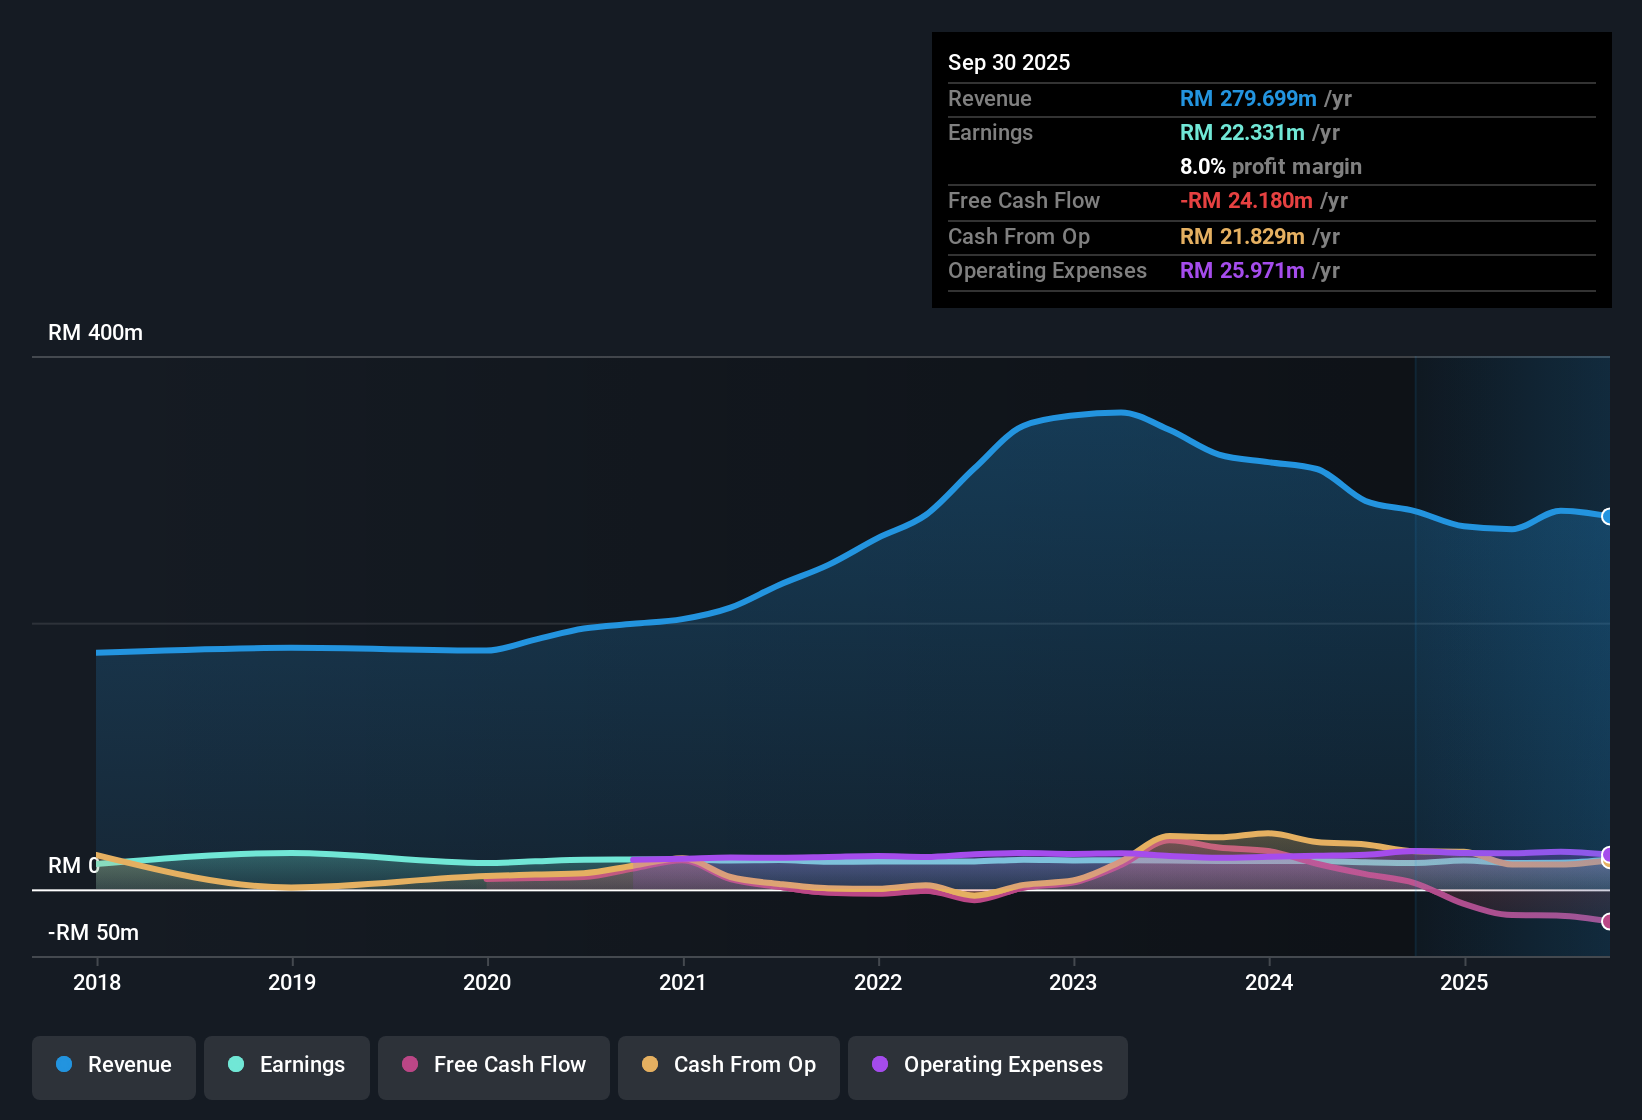
Task: Toggle the Revenue series dot icon
Action: tap(64, 1065)
